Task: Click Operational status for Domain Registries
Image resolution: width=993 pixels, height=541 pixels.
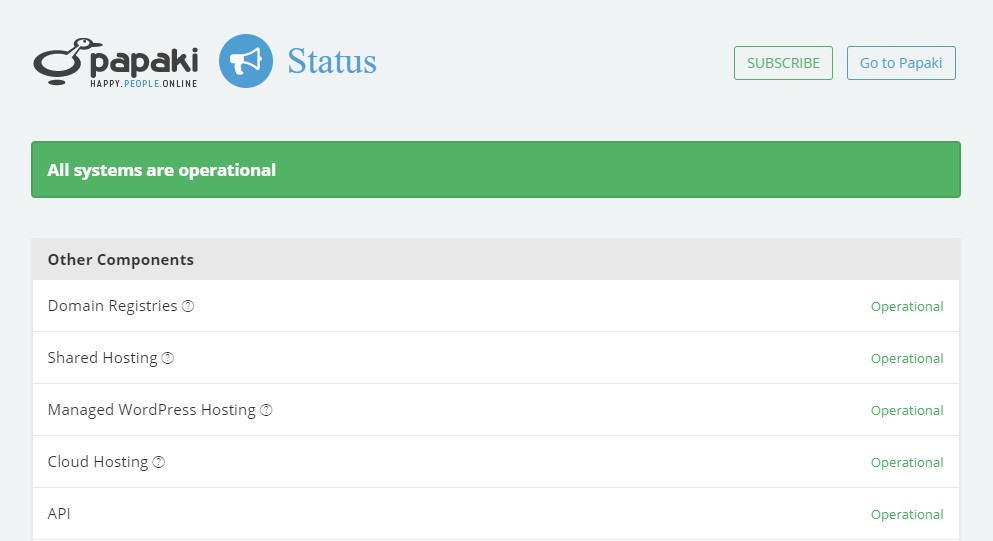Action: coord(907,307)
